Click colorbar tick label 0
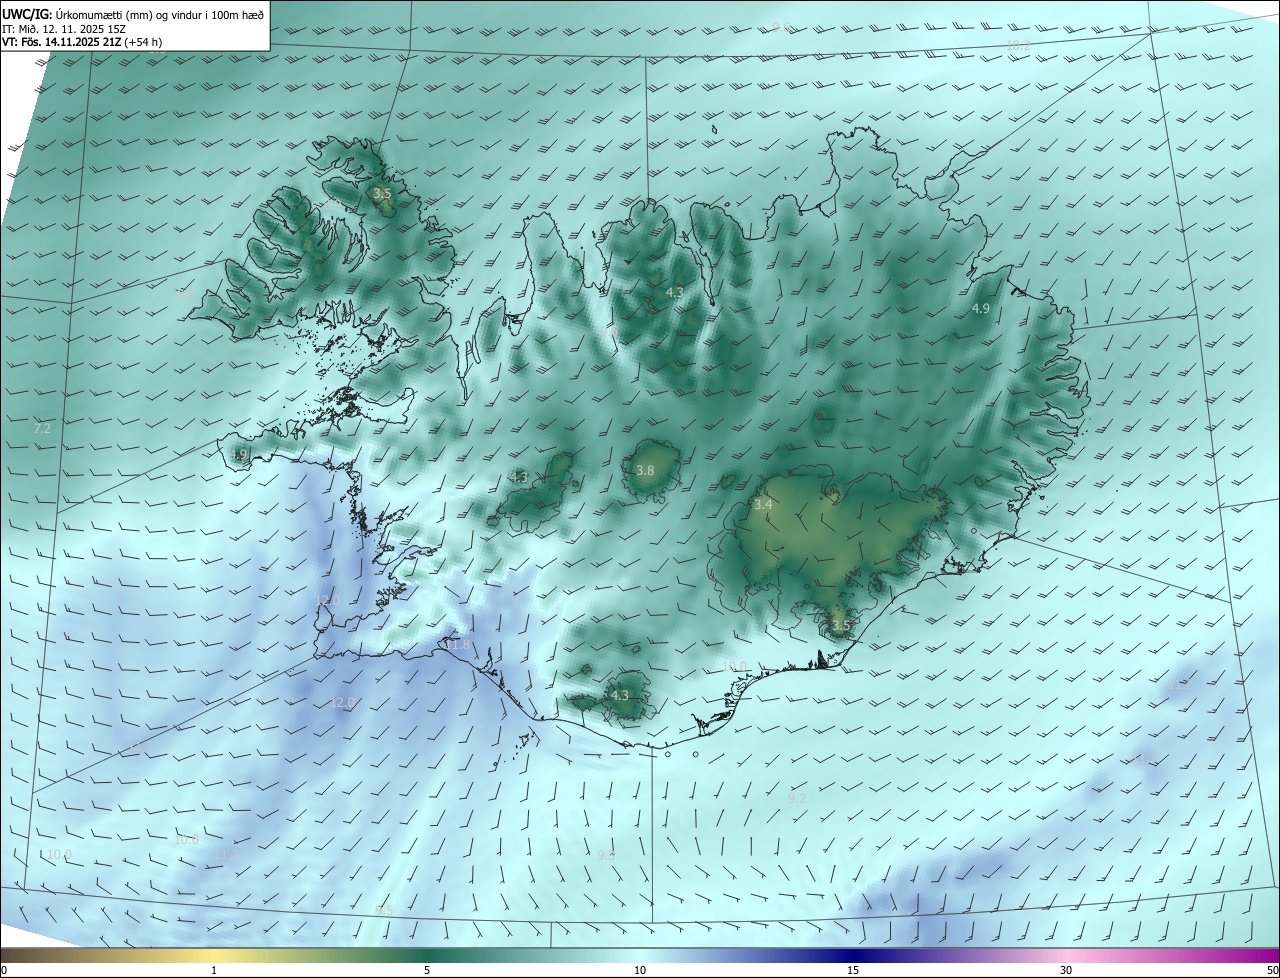 pos(4,970)
